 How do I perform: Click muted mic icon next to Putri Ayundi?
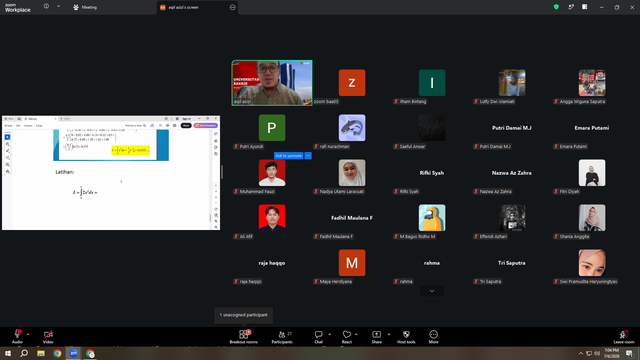pos(236,146)
